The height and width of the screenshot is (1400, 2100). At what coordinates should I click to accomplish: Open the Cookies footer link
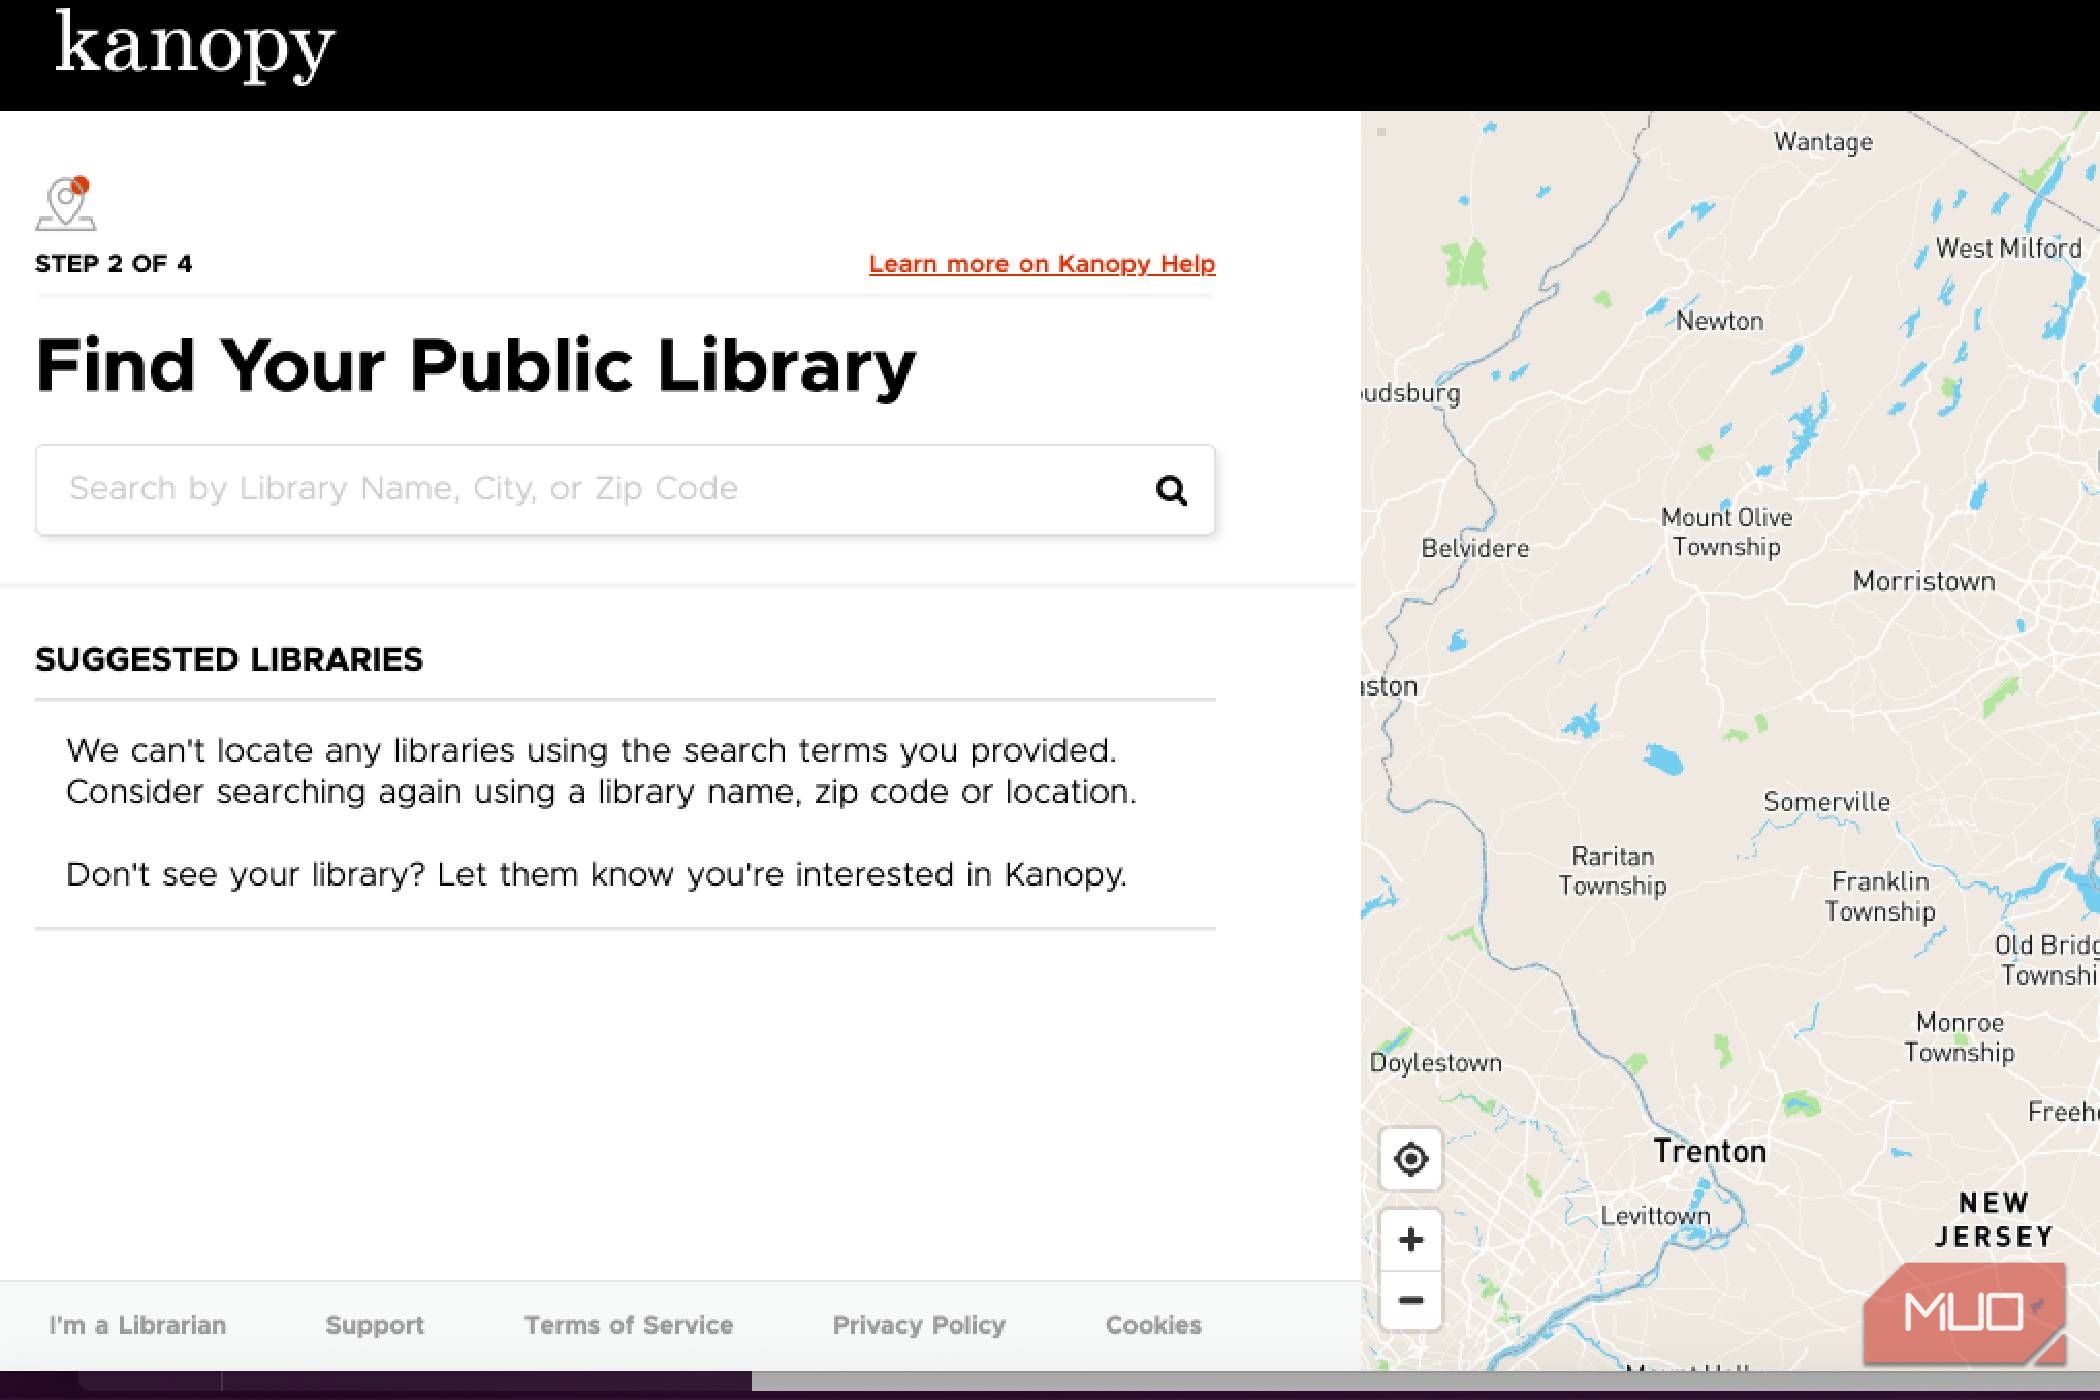coord(1153,1325)
